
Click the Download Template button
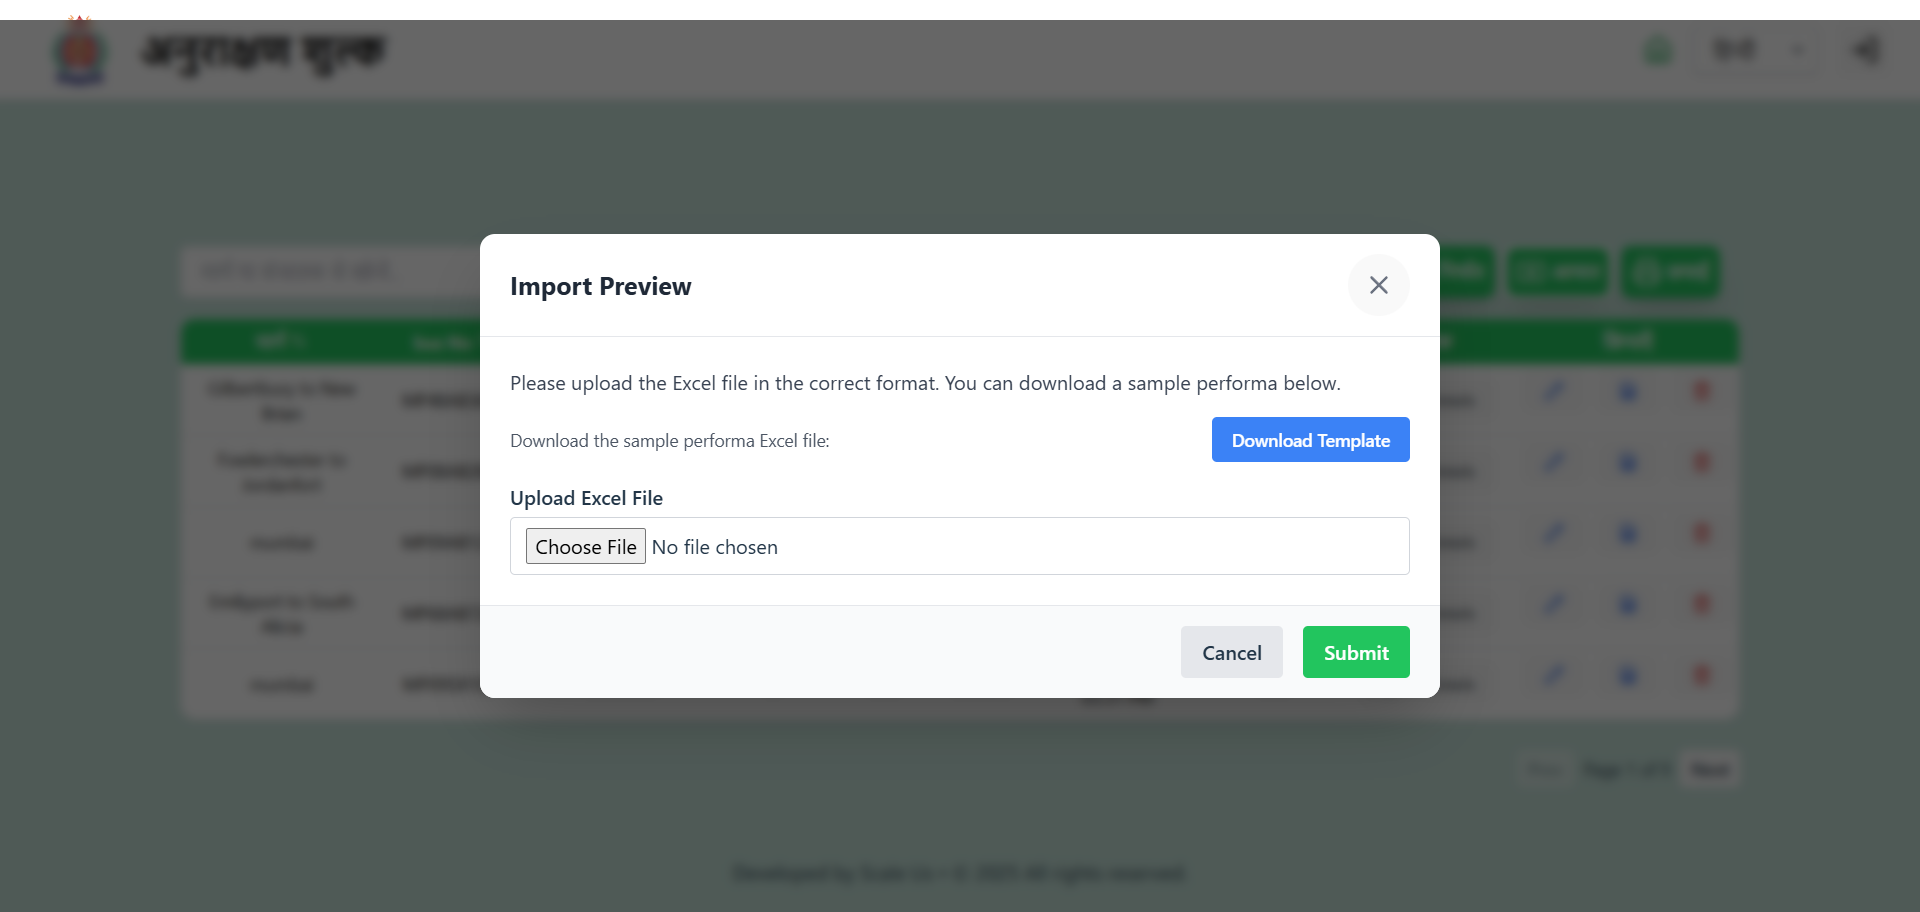click(x=1310, y=440)
